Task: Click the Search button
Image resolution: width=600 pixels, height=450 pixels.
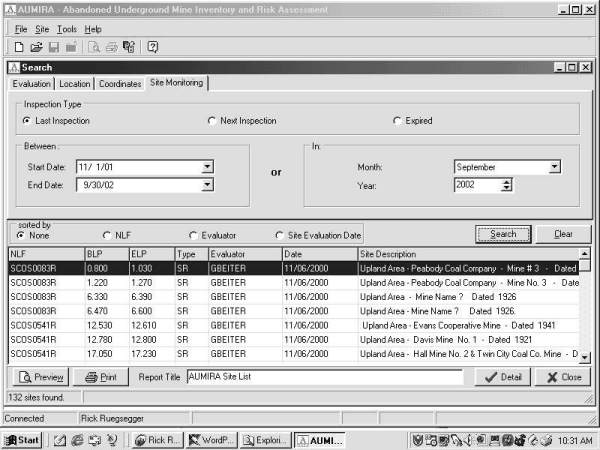Action: pos(503,234)
